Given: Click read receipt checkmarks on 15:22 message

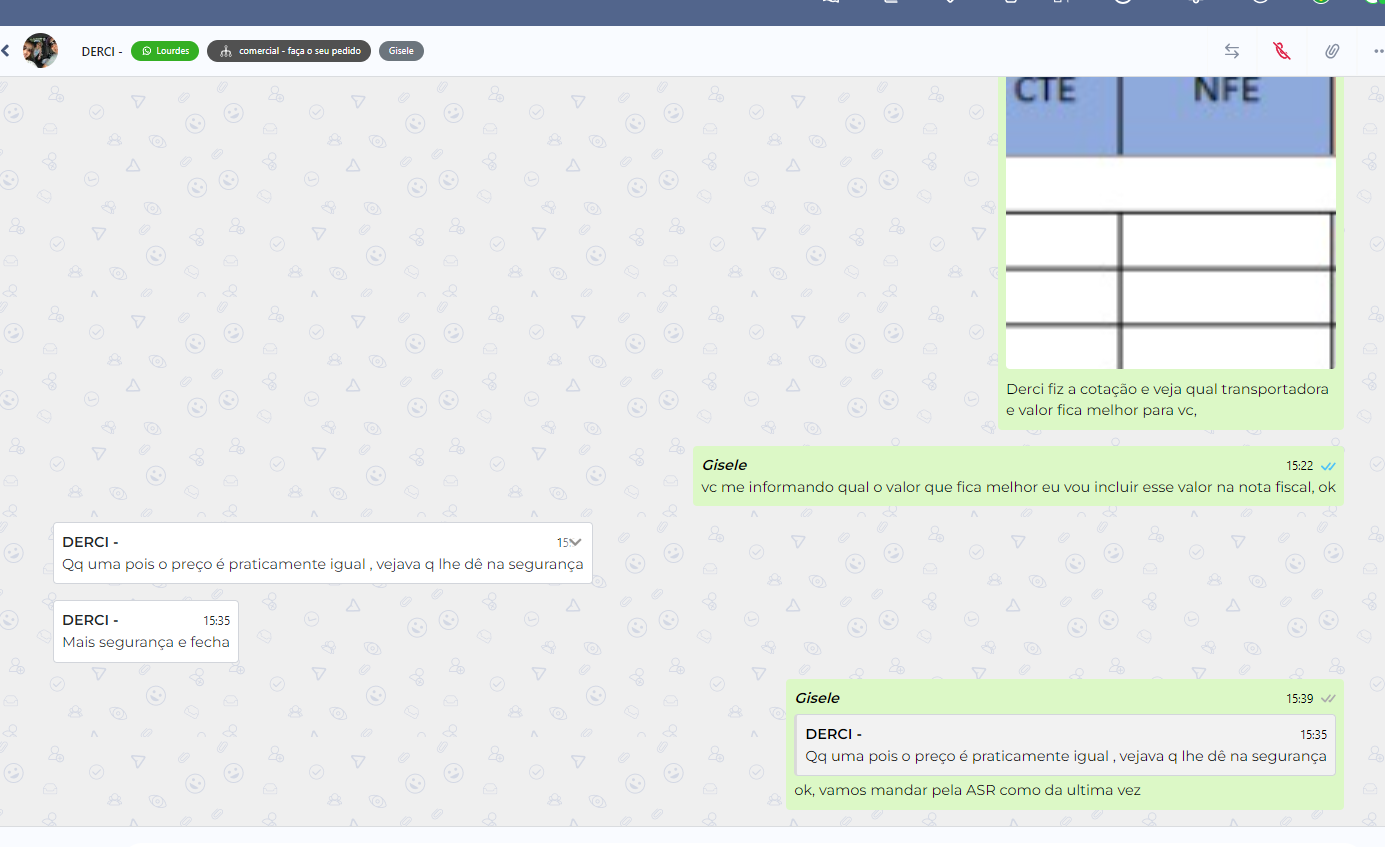Looking at the screenshot, I should tap(1328, 466).
